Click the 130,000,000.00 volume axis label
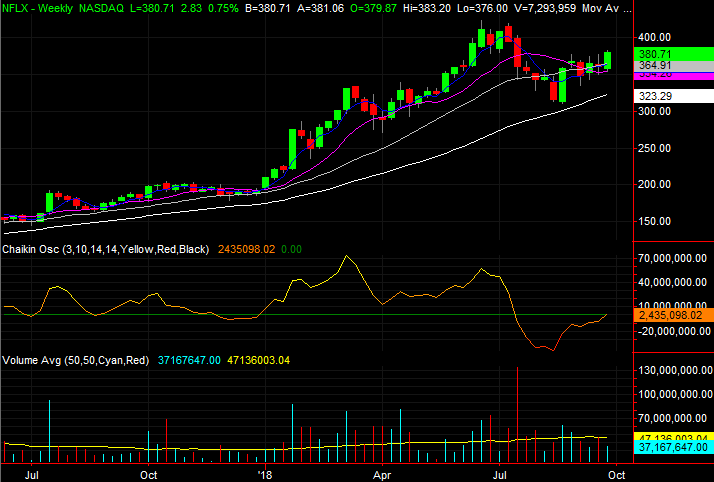Viewport: 714px width, 482px height. [x=674, y=370]
